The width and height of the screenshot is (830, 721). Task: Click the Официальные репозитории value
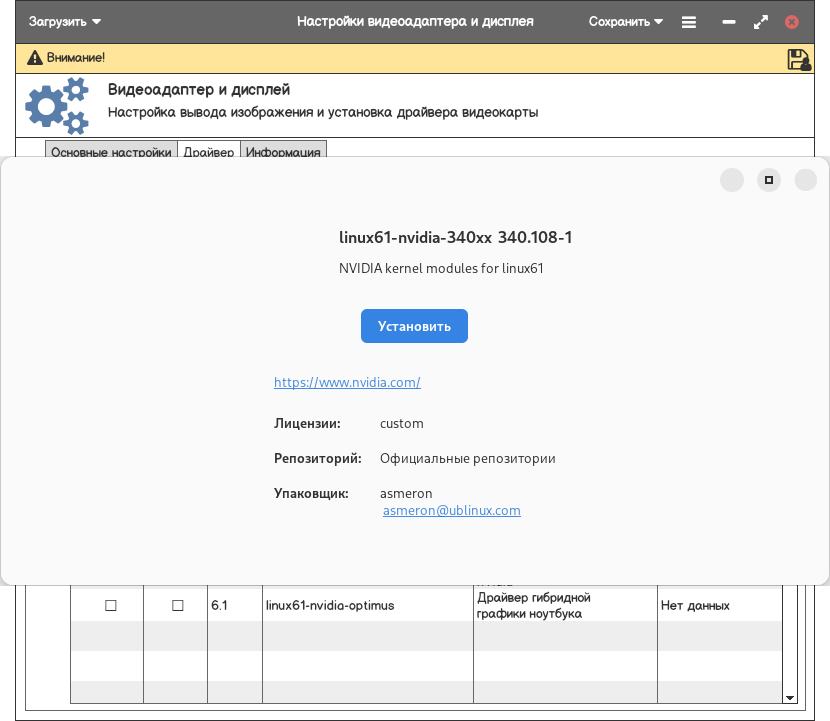(467, 458)
